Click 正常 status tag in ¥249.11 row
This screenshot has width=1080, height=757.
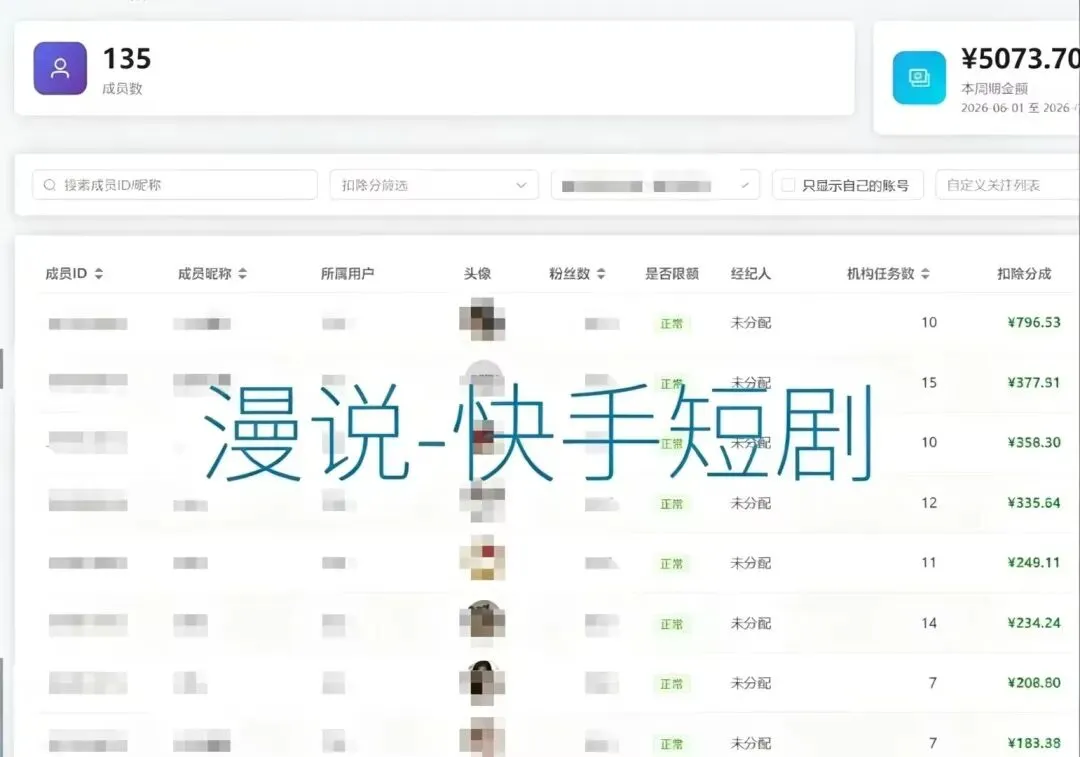pyautogui.click(x=672, y=563)
